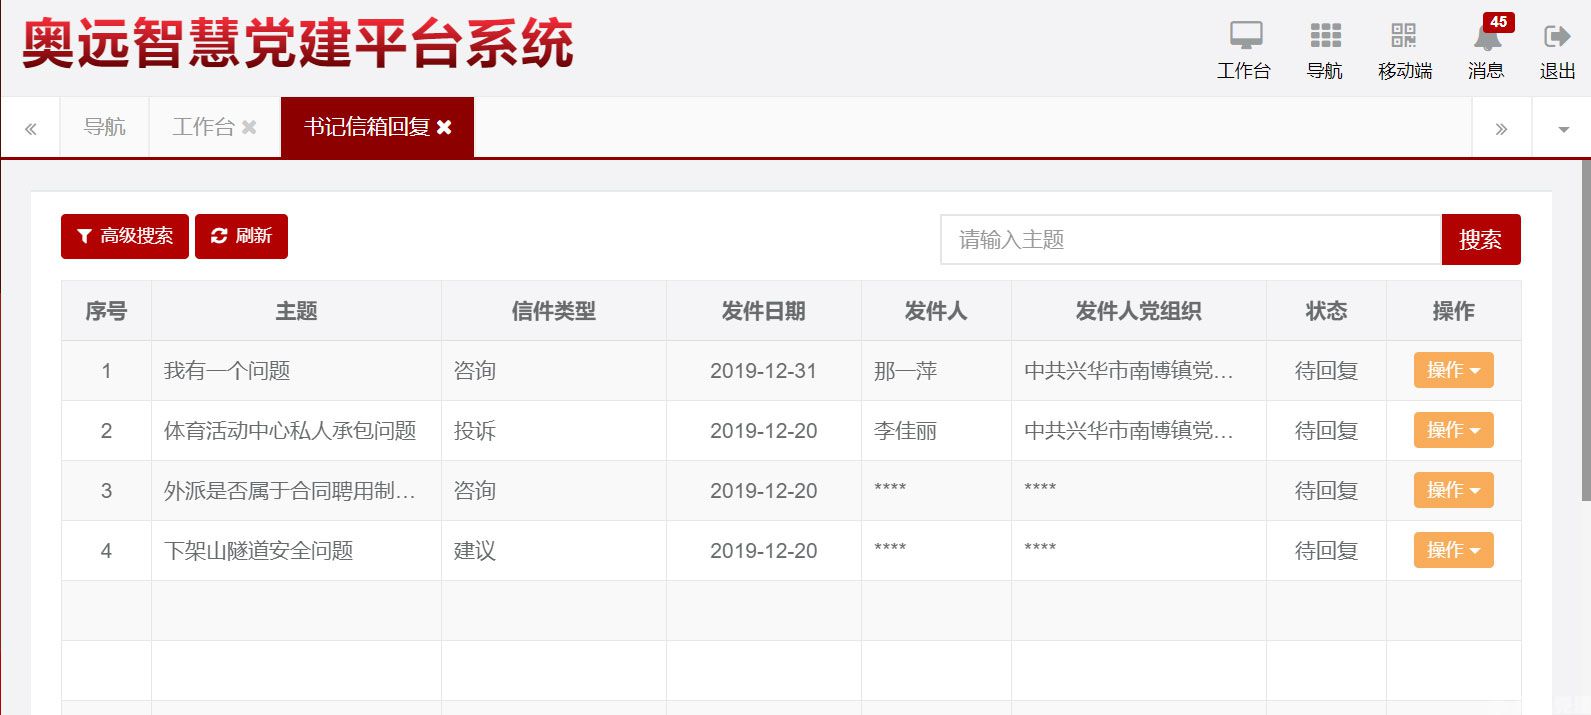The image size is (1591, 715).
Task: Click the 退出 logout icon
Action: tap(1557, 37)
